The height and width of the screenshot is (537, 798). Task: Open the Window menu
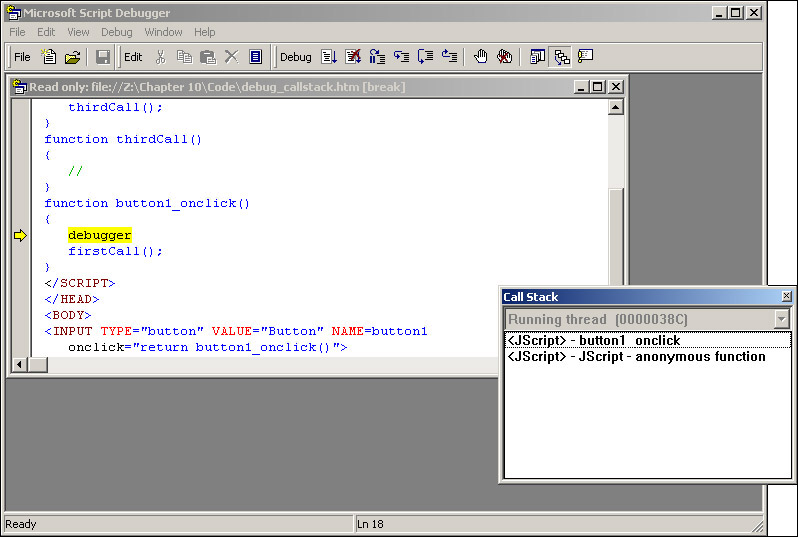point(163,32)
